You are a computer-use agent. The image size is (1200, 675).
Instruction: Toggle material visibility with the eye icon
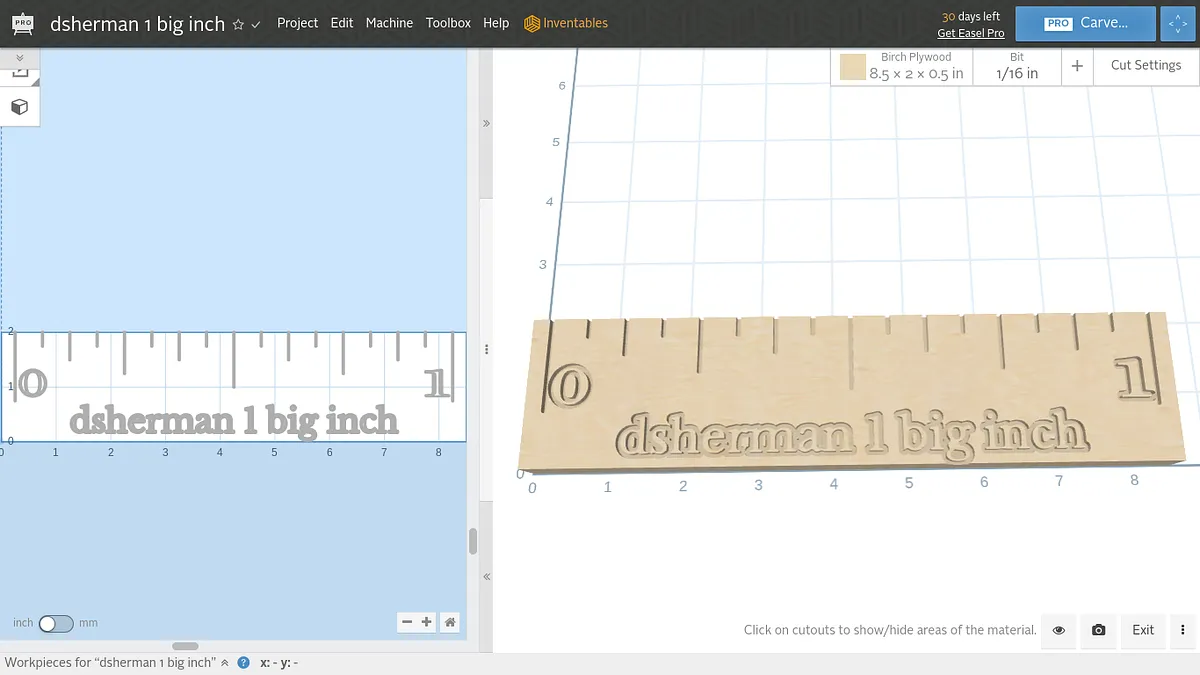(1059, 630)
